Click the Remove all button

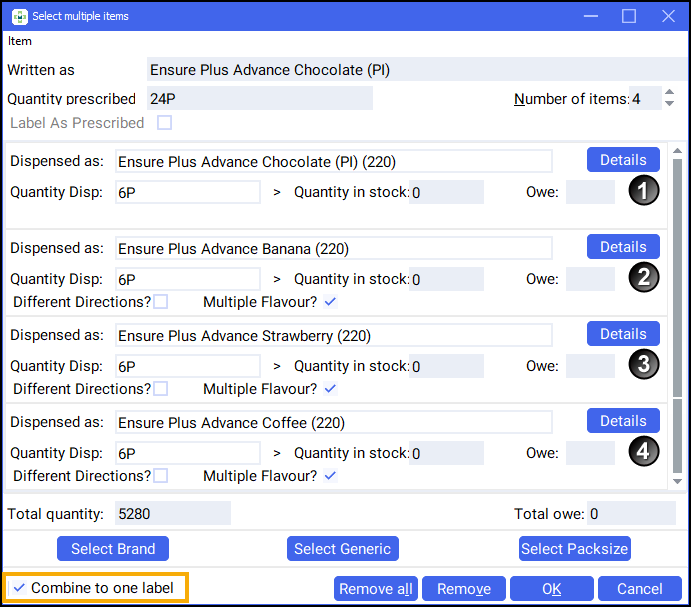(x=376, y=589)
